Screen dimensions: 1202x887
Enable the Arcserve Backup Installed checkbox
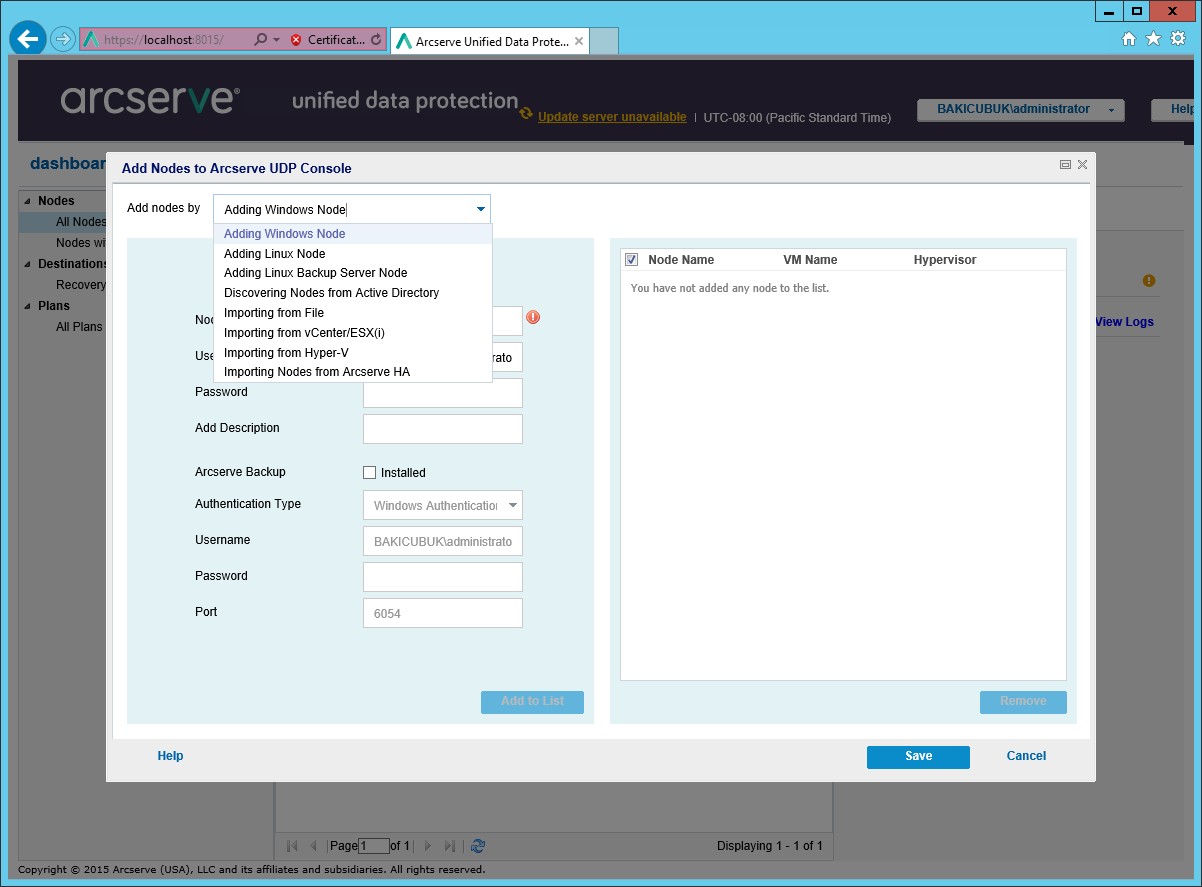point(370,473)
